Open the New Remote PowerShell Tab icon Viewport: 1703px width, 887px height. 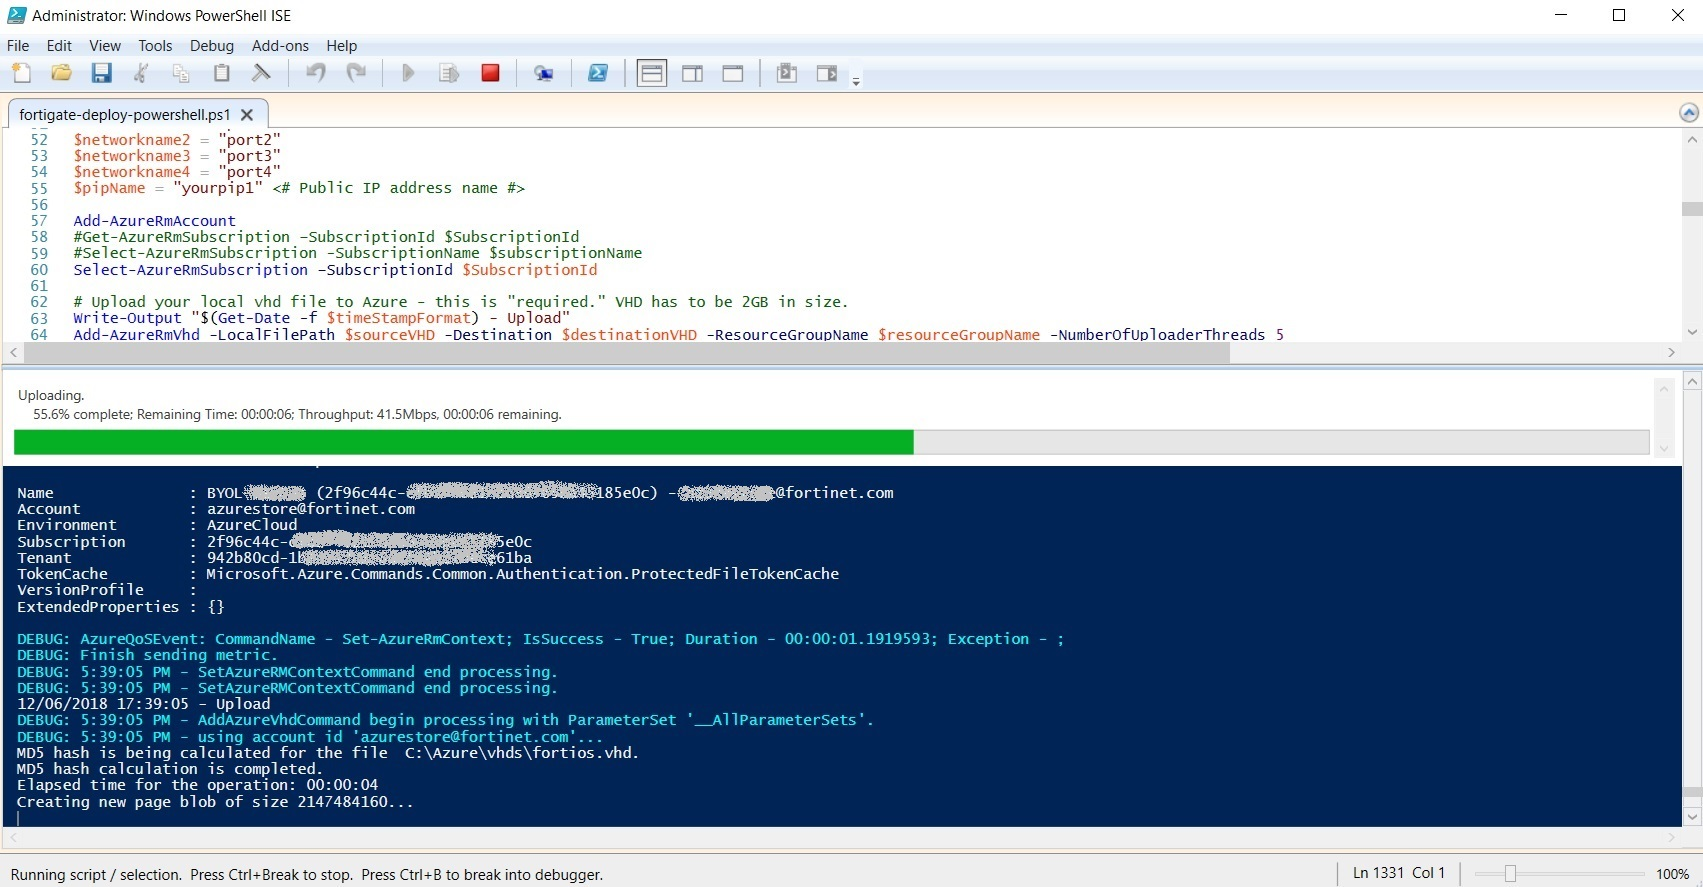[544, 73]
